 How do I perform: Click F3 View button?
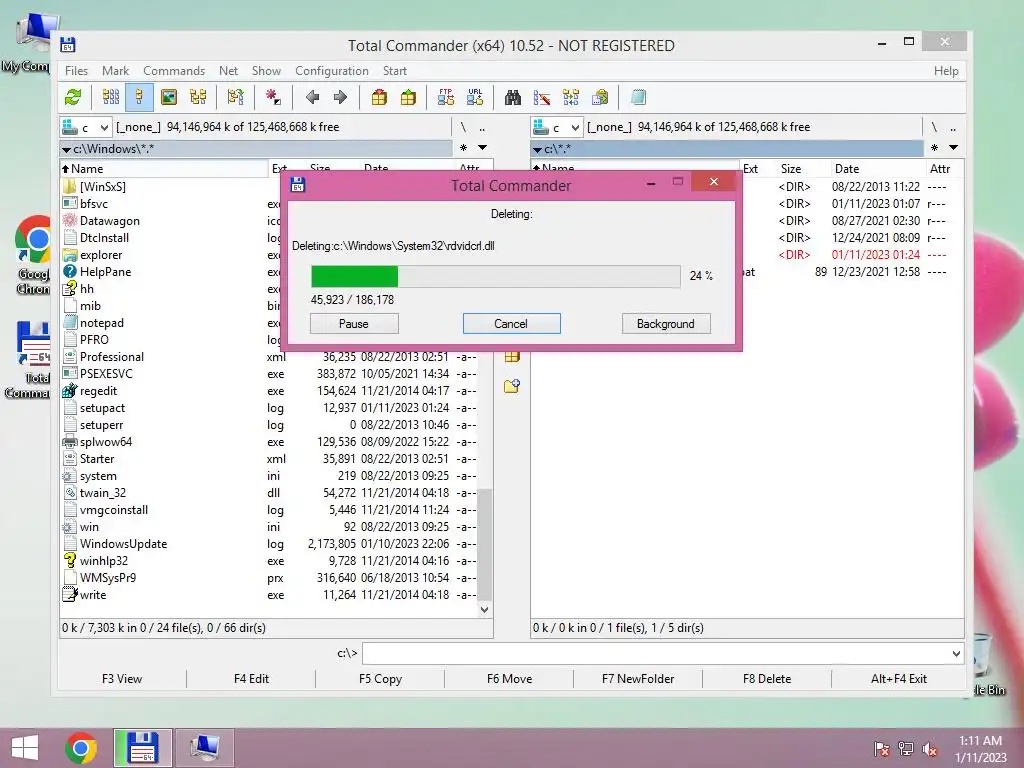121,679
